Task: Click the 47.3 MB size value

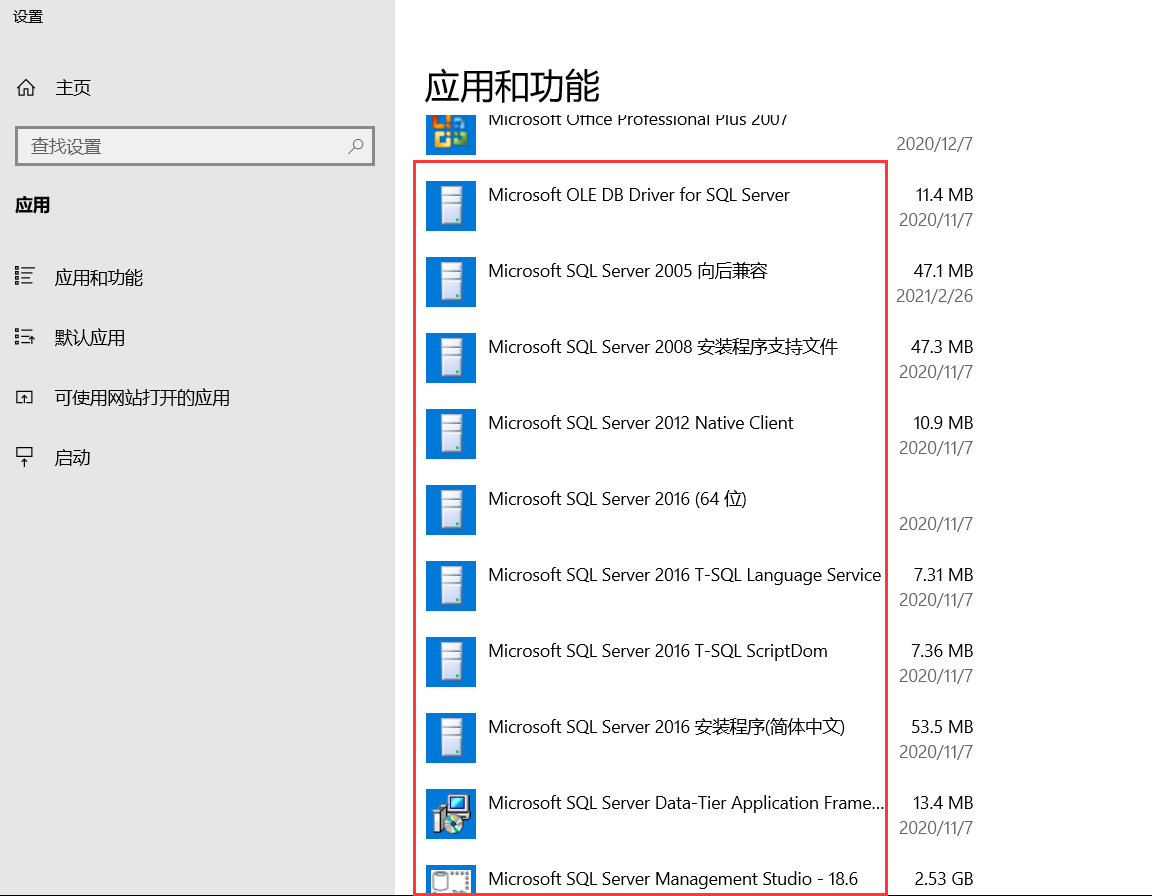Action: pos(942,347)
